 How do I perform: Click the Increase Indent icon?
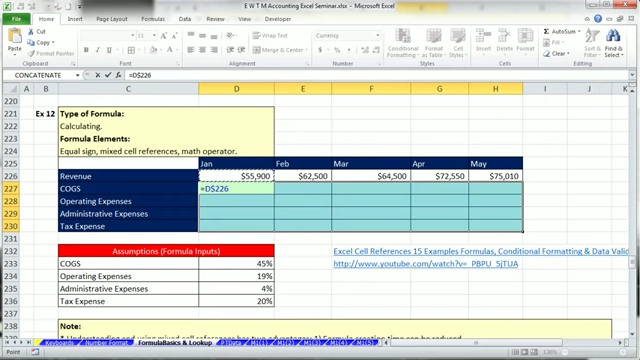pyautogui.click(x=241, y=50)
